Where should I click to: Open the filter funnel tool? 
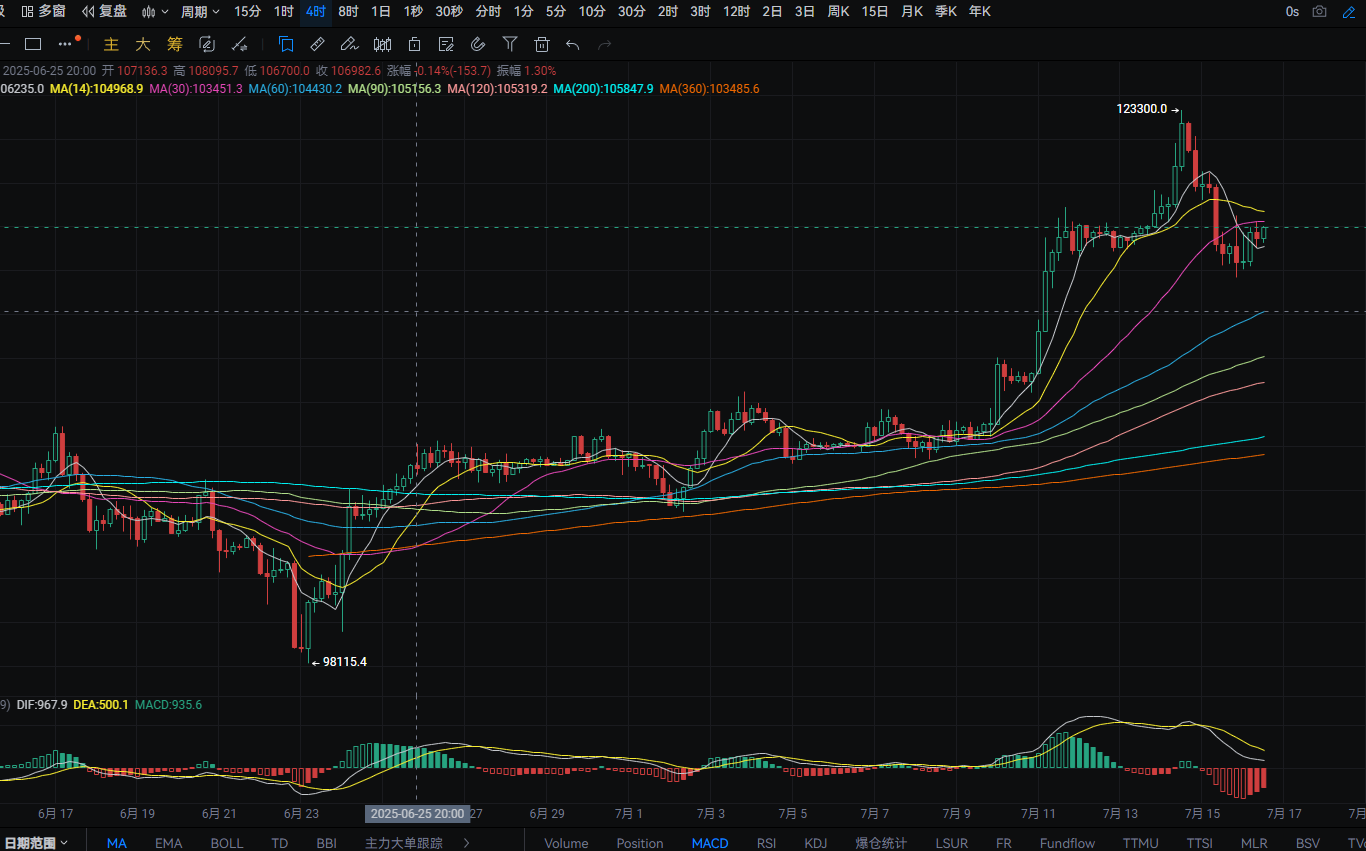[510, 44]
